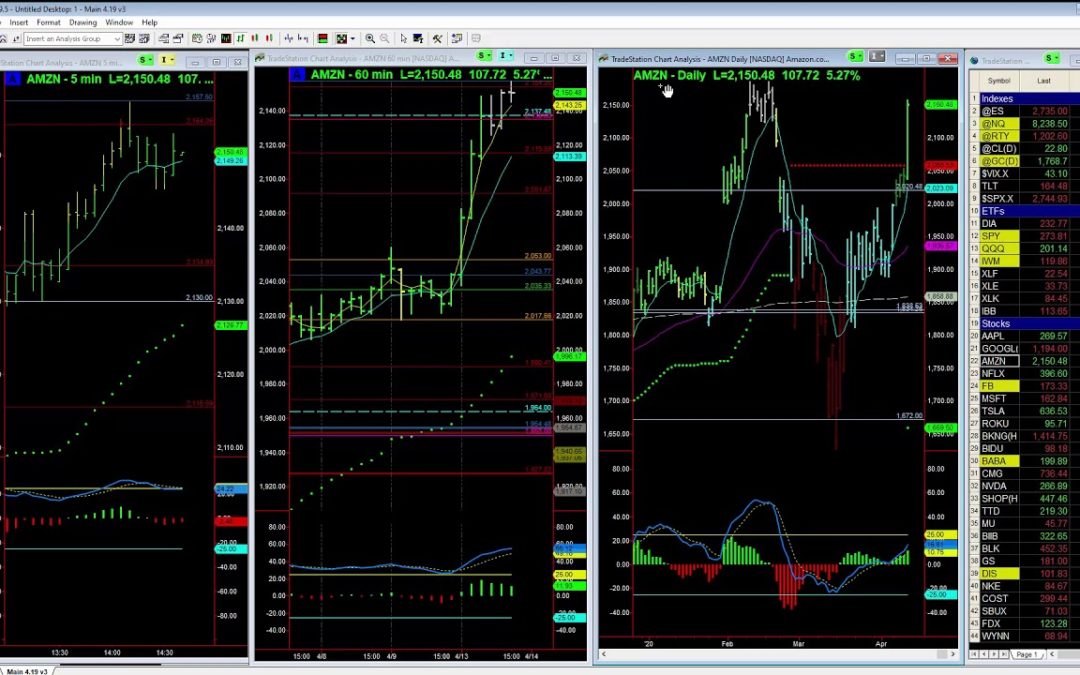Click the green checkered pattern toolbar icon

pos(342,39)
